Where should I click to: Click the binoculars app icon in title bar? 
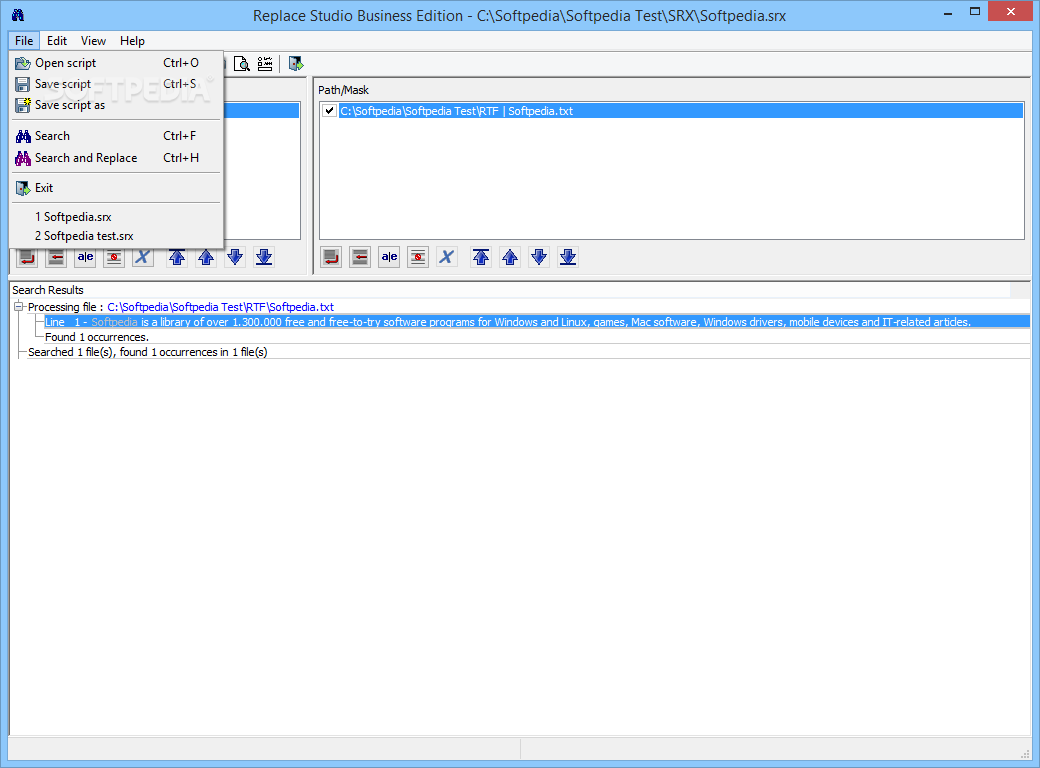click(x=18, y=15)
